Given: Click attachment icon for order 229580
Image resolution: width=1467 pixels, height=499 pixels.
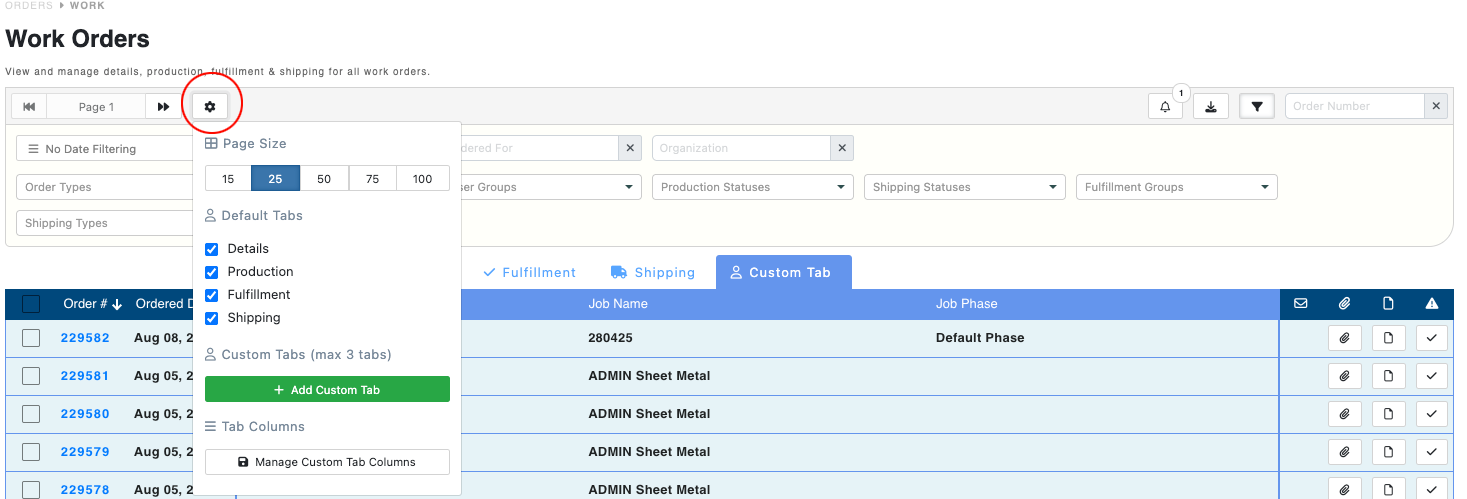Looking at the screenshot, I should [1345, 414].
